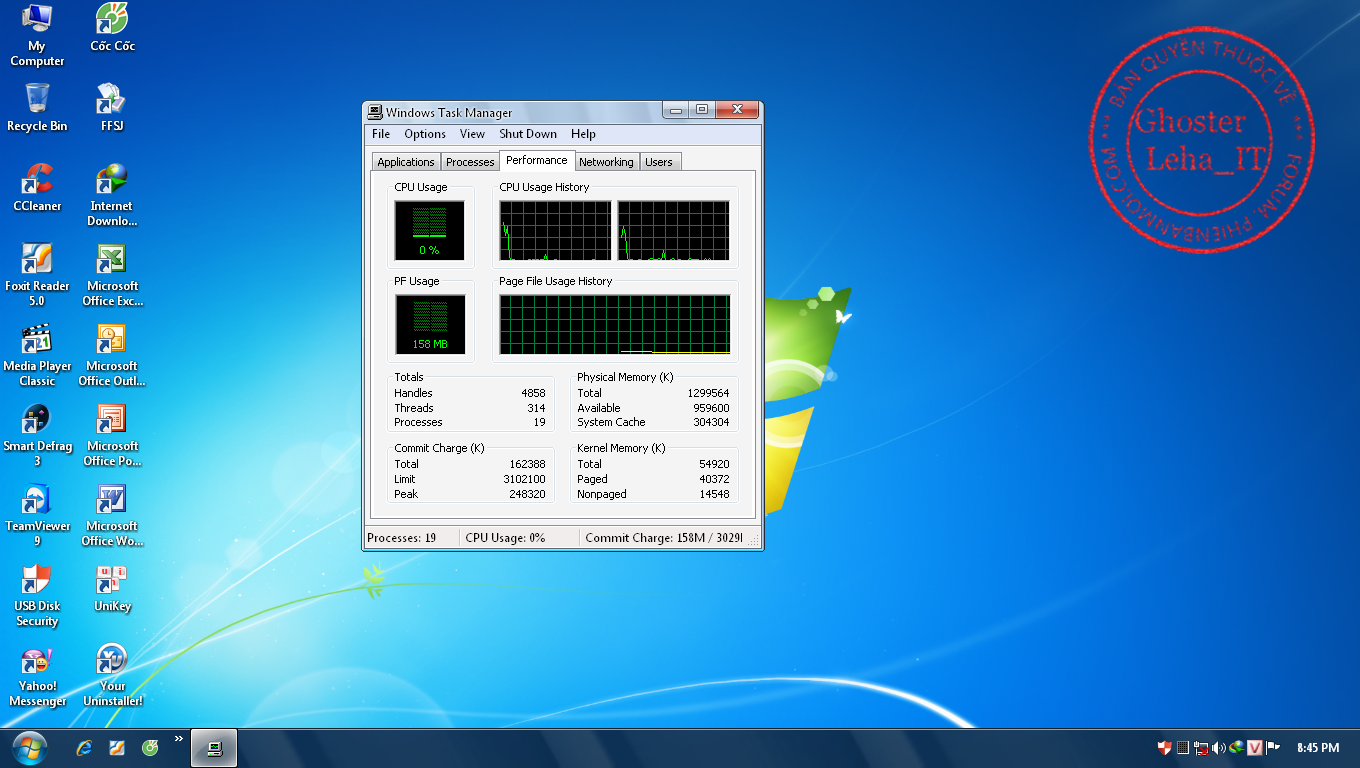The image size is (1360, 768).
Task: Open the Options menu in Task Manager
Action: click(425, 134)
